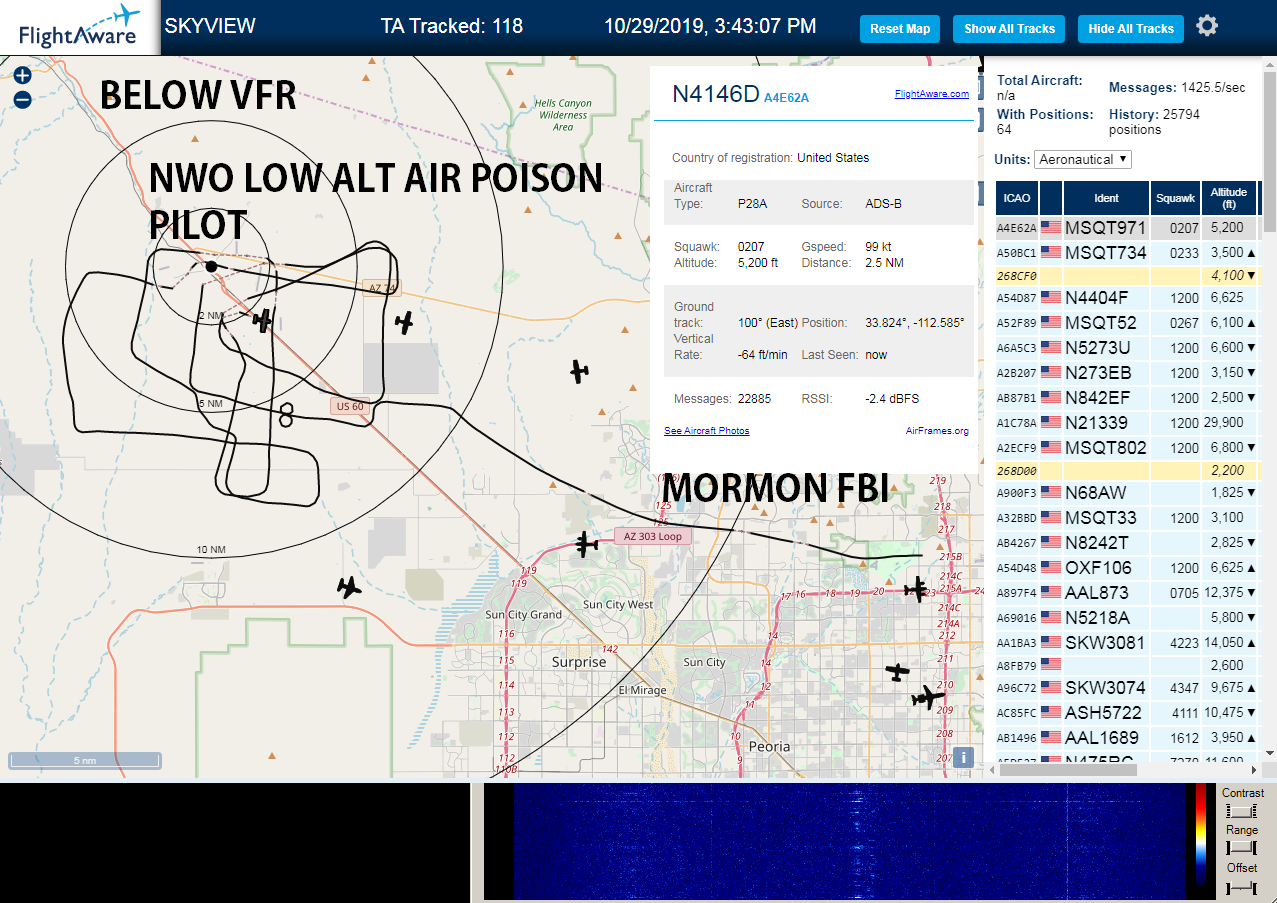Click the US flag in N4404F row
1277x903 pixels.
click(1051, 297)
